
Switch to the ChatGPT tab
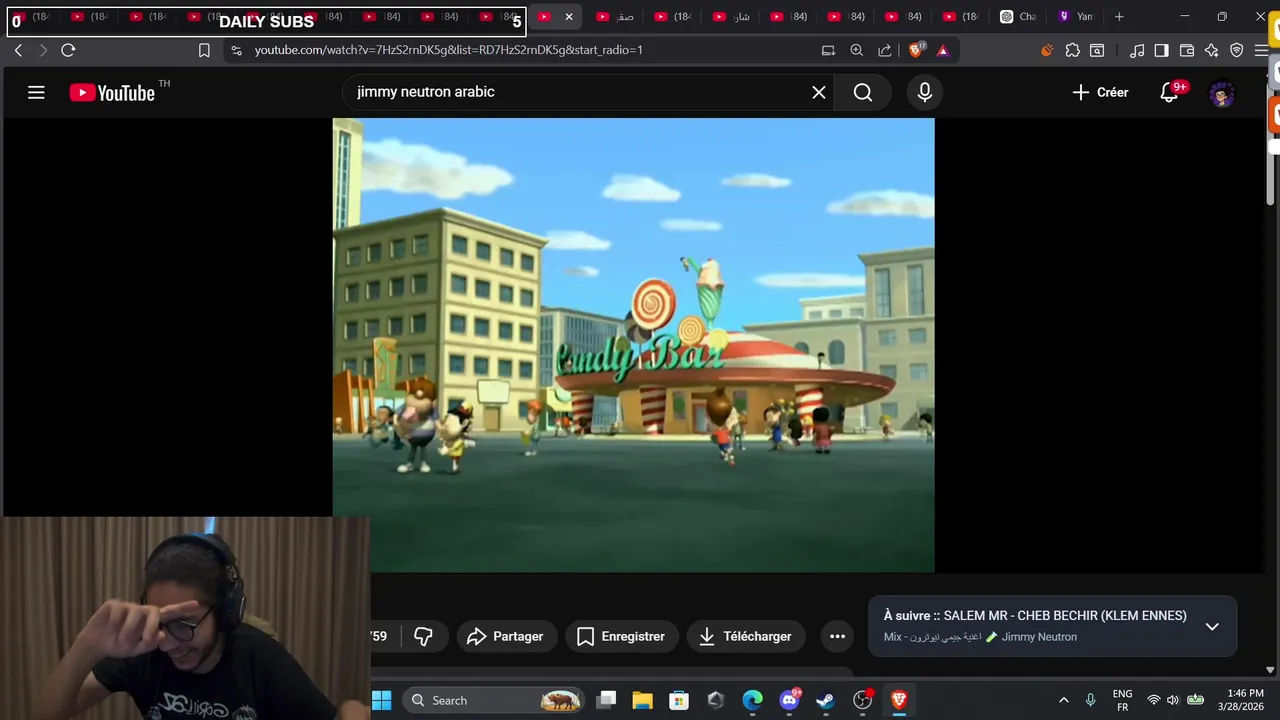(x=1019, y=17)
